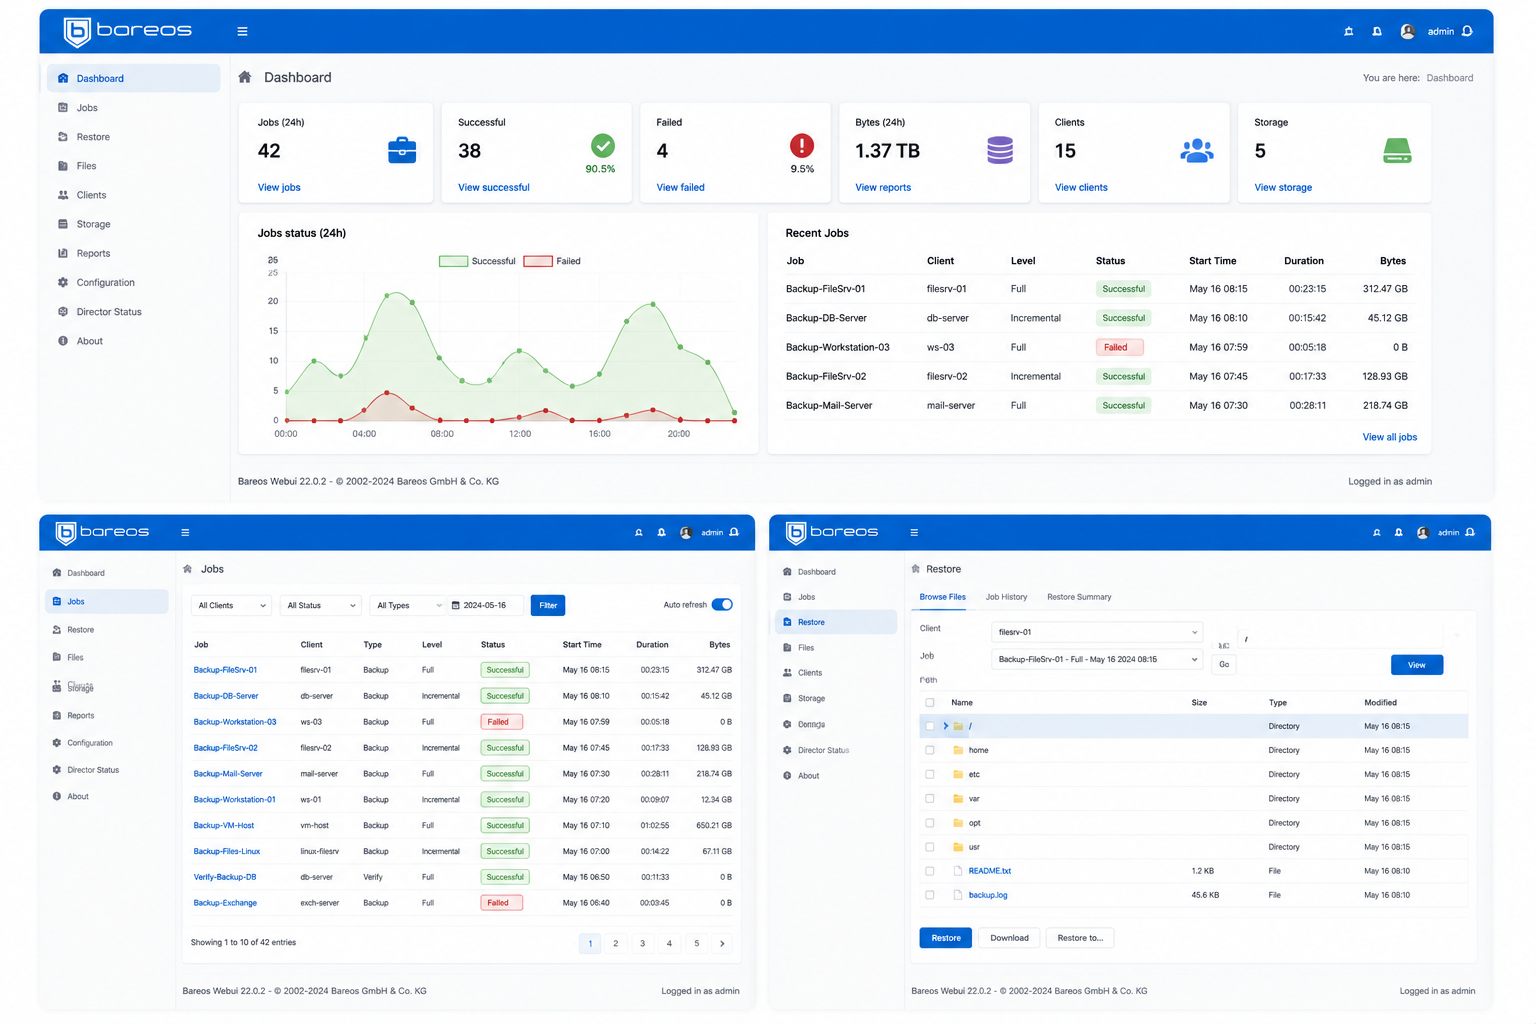Tick the checkbox for the / root directory row

click(930, 726)
